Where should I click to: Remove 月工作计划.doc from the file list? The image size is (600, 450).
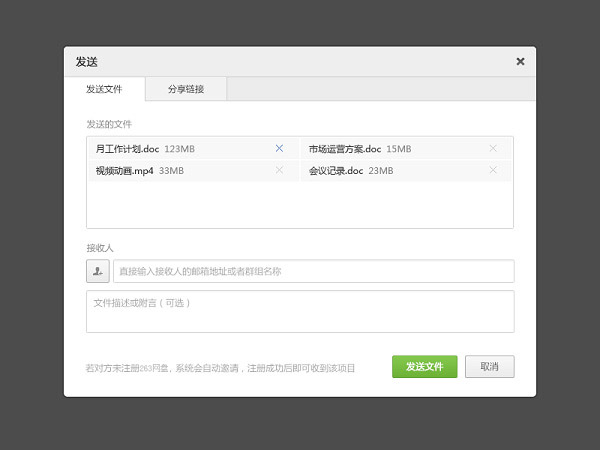[279, 148]
